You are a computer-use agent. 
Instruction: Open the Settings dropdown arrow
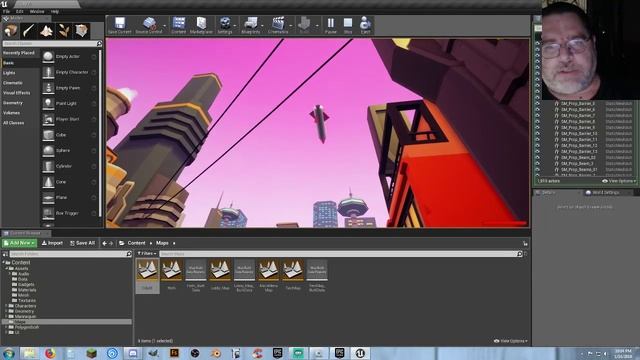235,26
